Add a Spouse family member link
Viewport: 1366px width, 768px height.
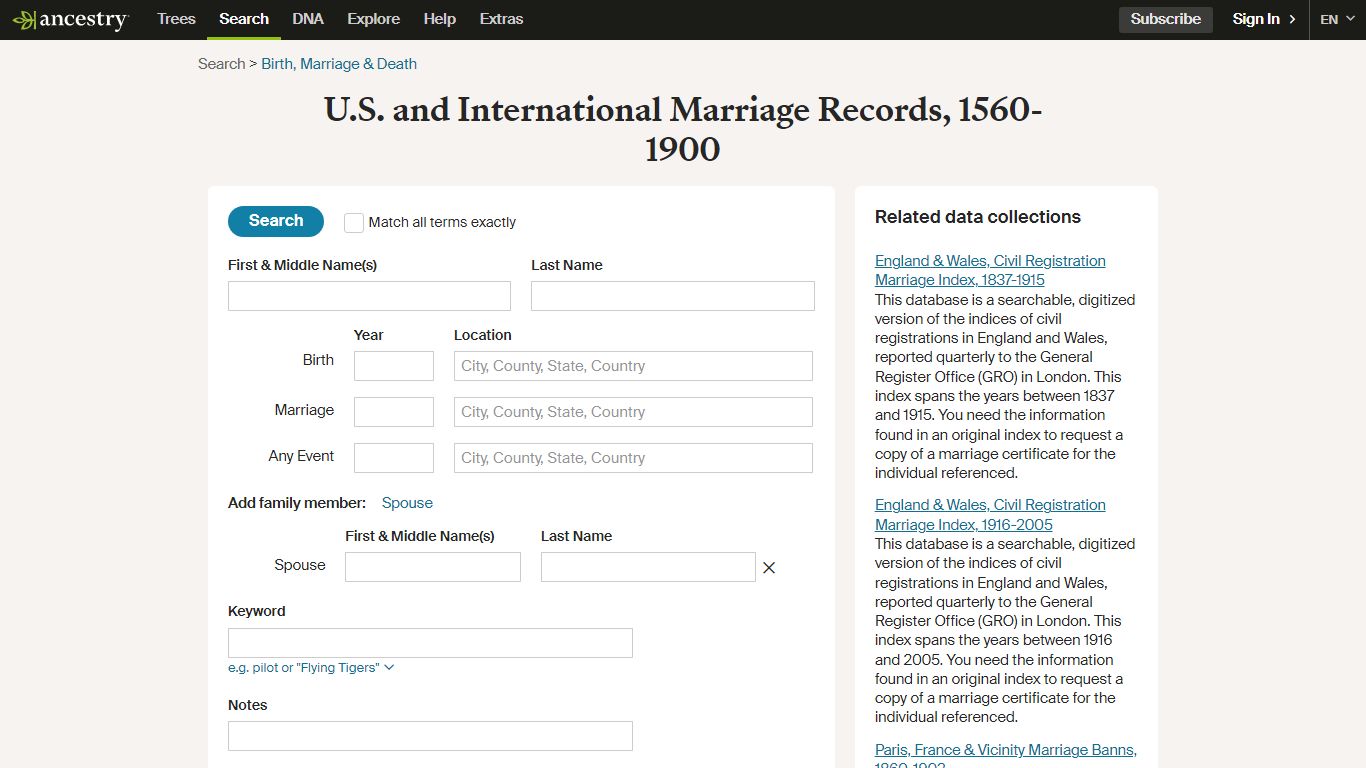pos(407,503)
